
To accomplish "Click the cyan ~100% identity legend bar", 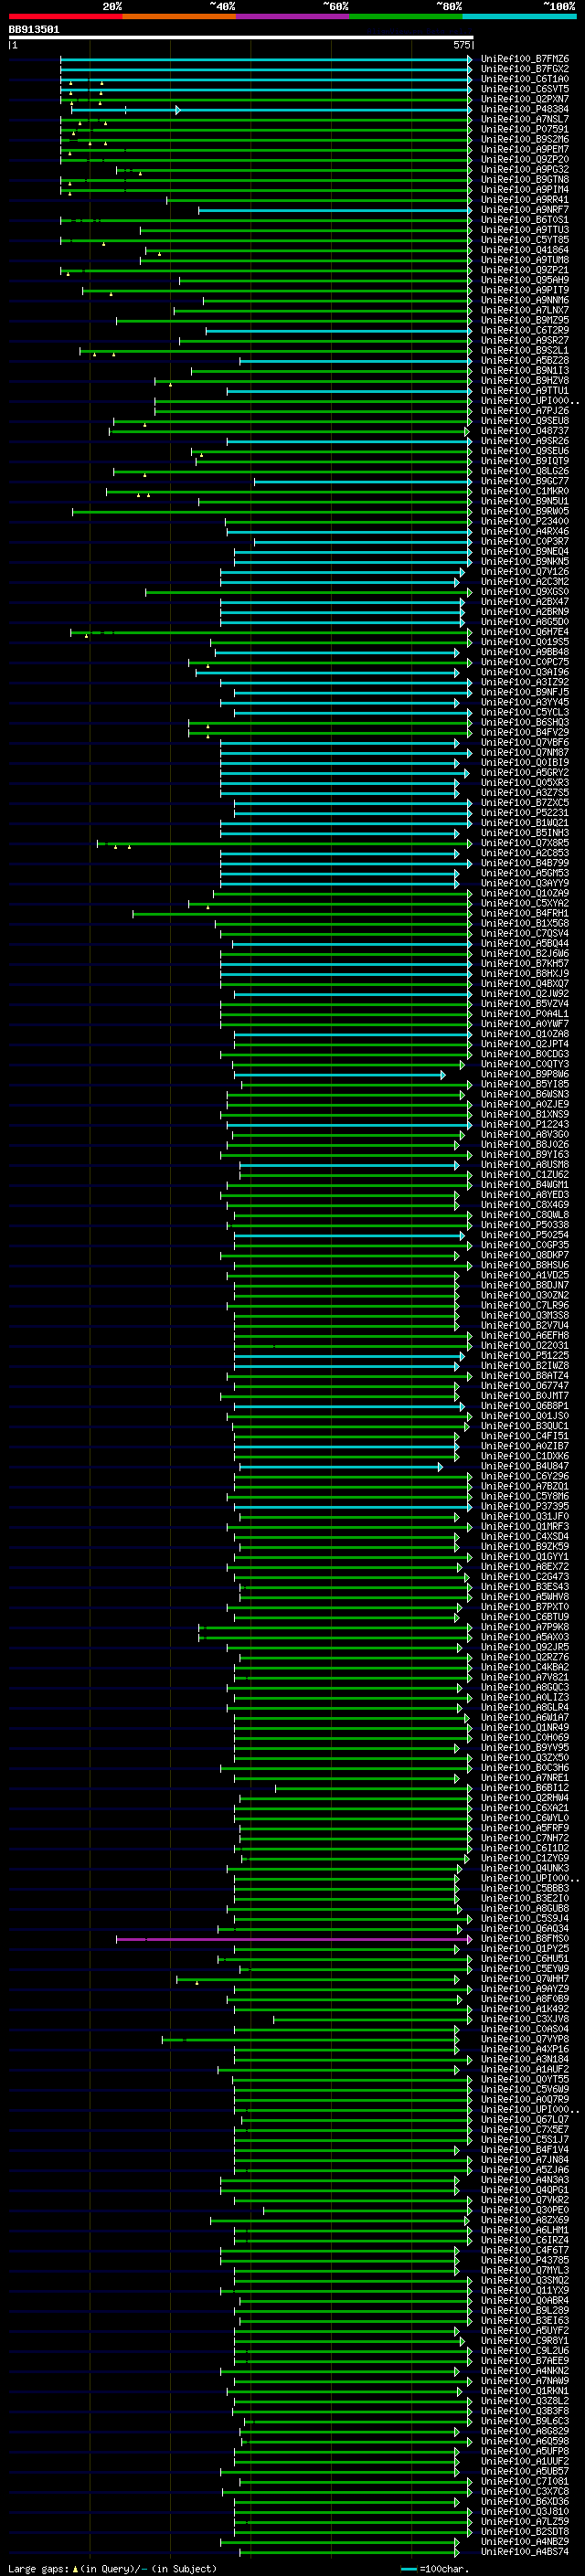I will pos(519,16).
